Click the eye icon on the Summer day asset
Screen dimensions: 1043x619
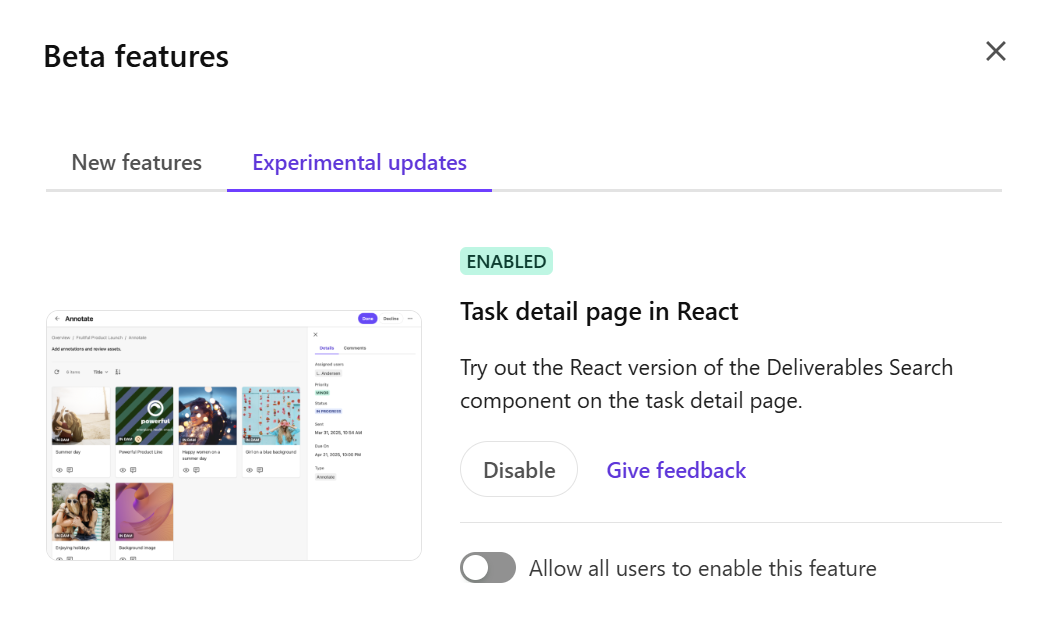[x=59, y=467]
